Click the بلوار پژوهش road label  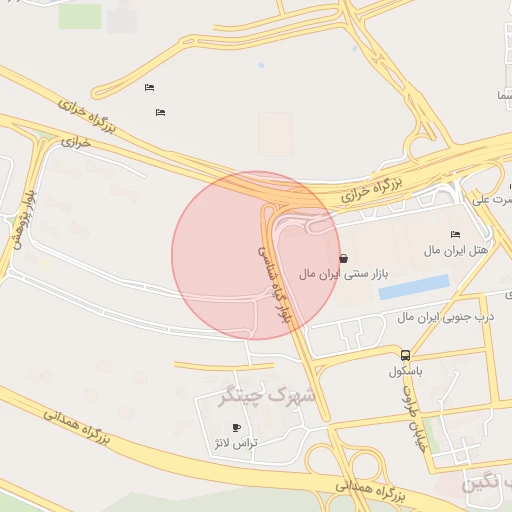[24, 220]
